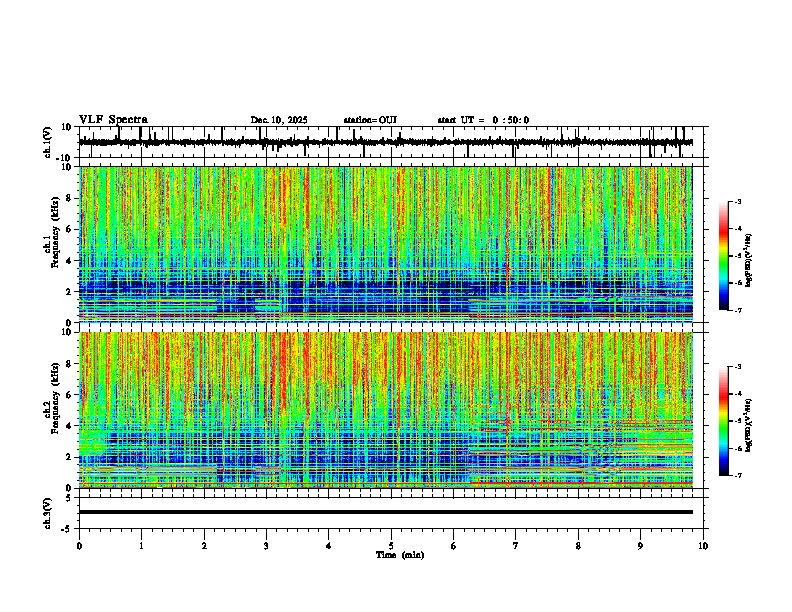Image resolution: width=792 pixels, height=612 pixels.
Task: Click the "6" kHz tick of ch.2 spectrogram
Action: [70, 394]
